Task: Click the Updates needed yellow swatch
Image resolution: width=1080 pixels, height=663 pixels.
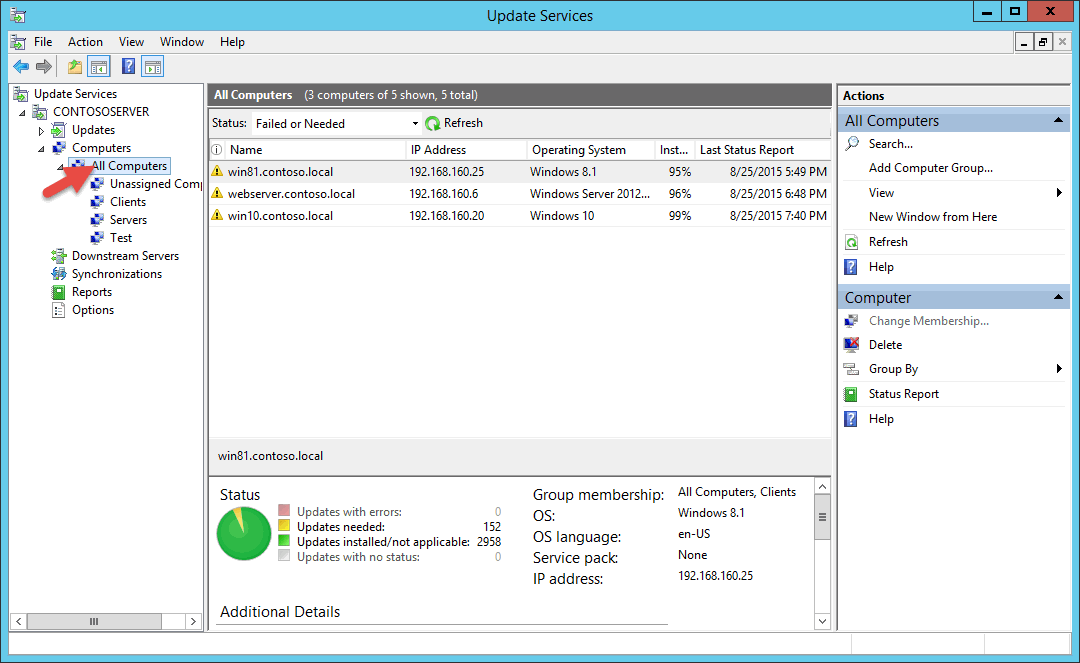Action: tap(284, 526)
